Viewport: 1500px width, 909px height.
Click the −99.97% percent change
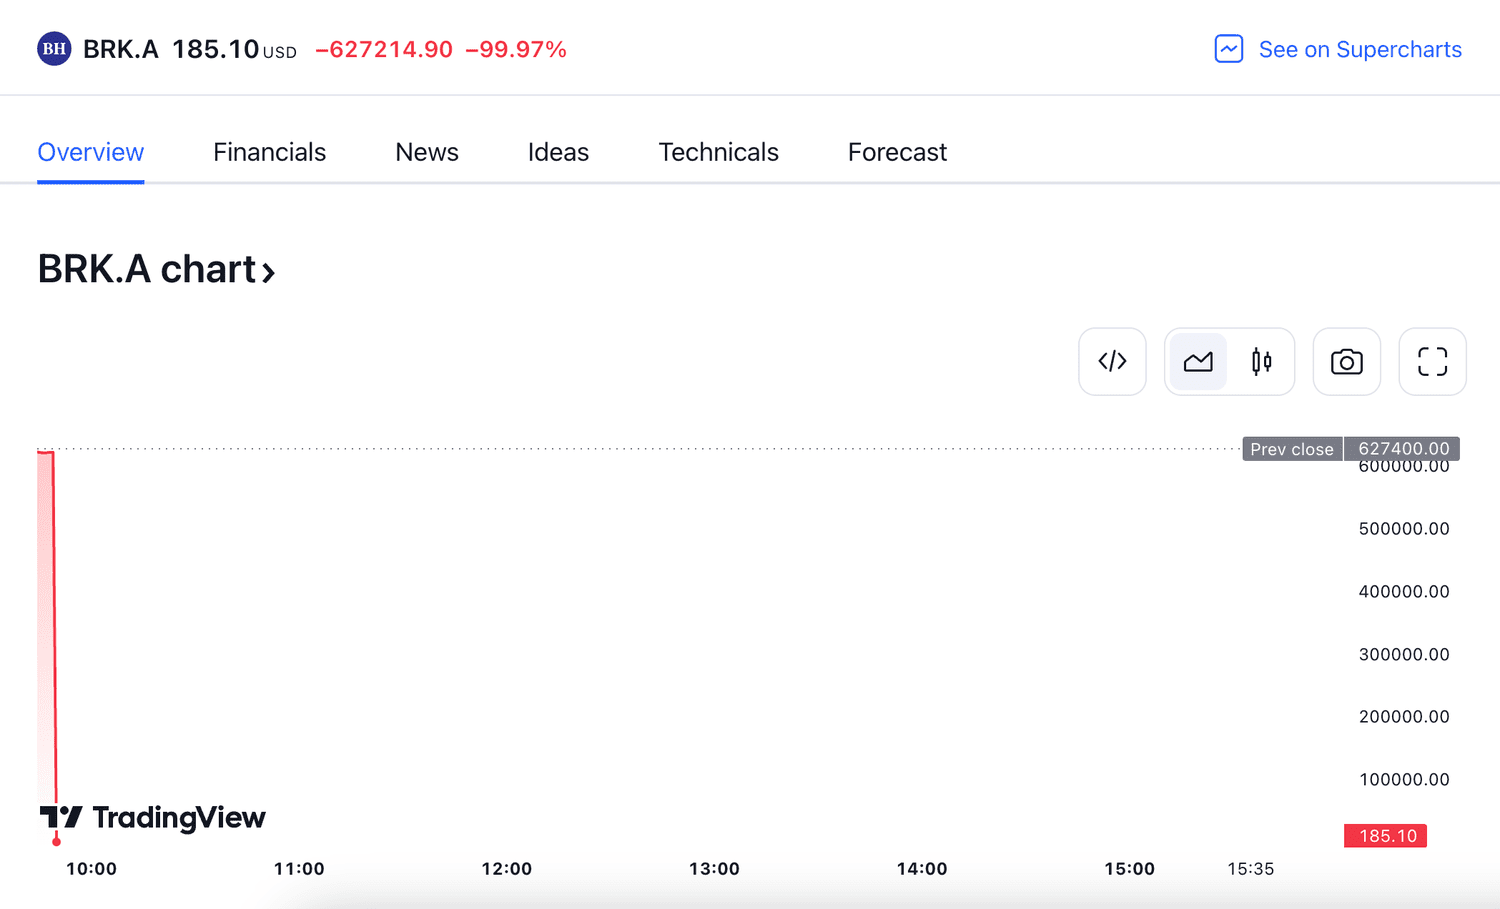point(516,50)
